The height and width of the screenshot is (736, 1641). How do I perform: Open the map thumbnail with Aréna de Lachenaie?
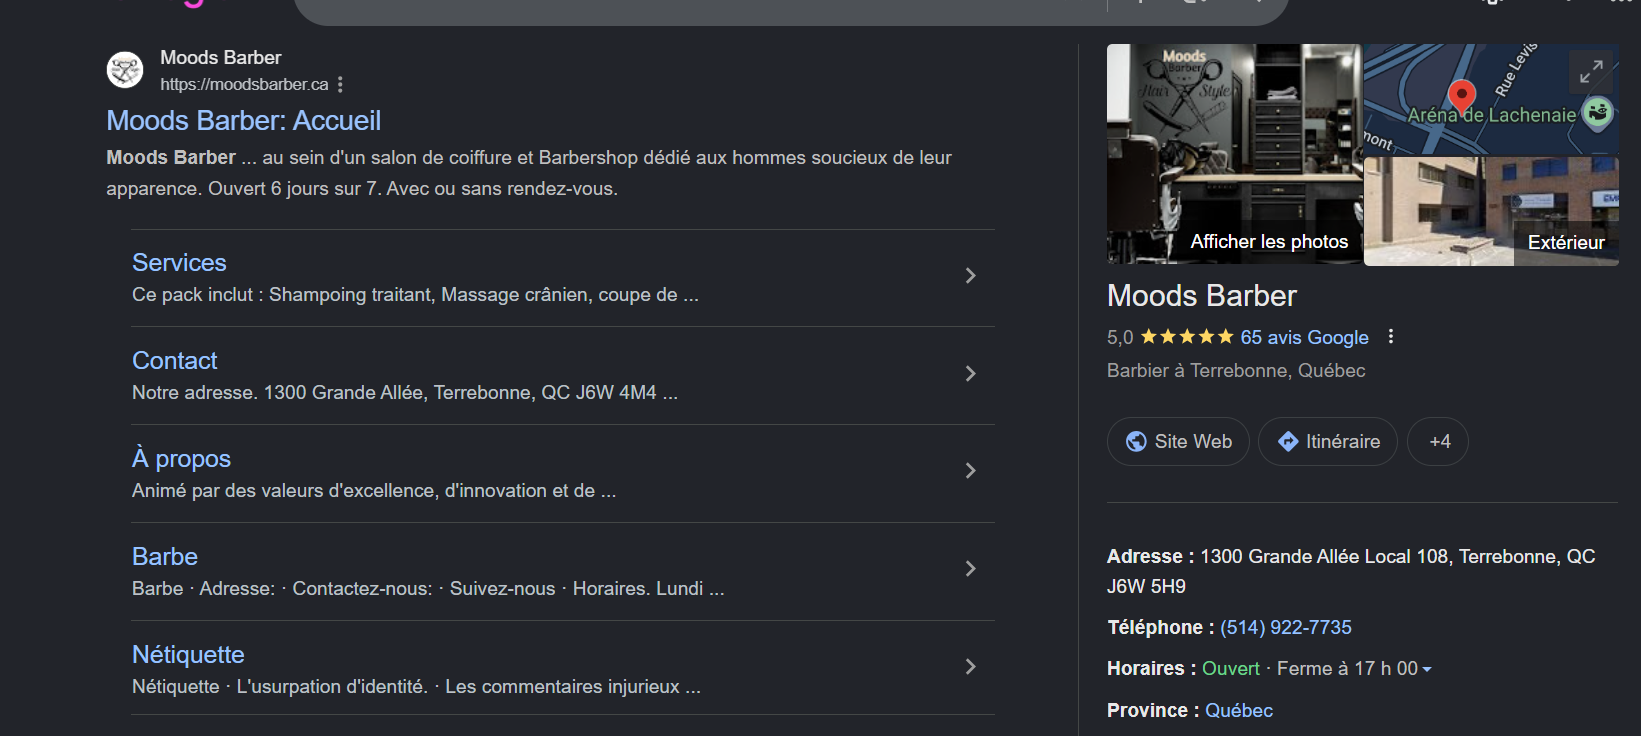point(1491,99)
